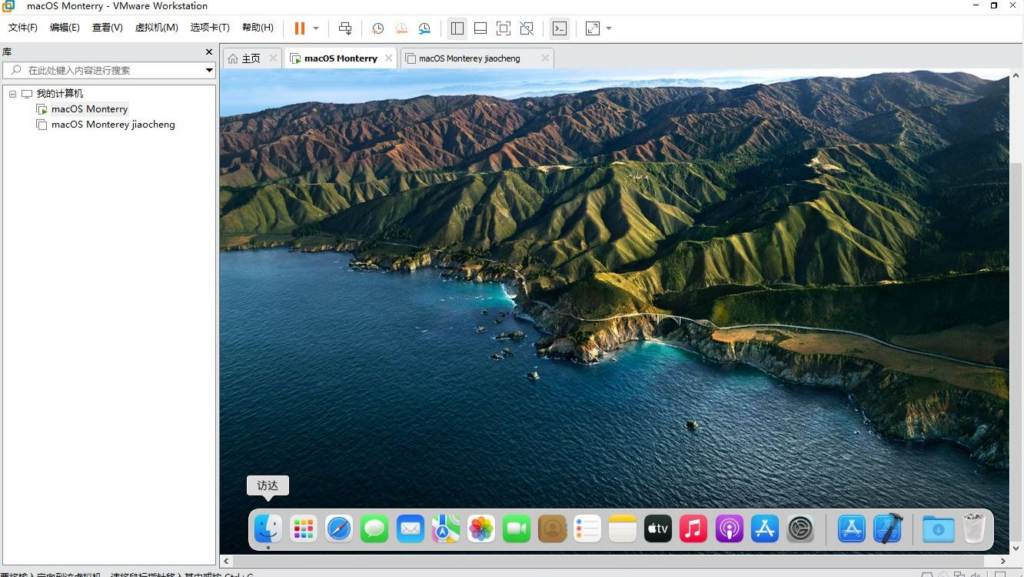Screen dimensions: 1024x577
Task: Expand the pause button dropdown arrow
Action: tap(316, 28)
